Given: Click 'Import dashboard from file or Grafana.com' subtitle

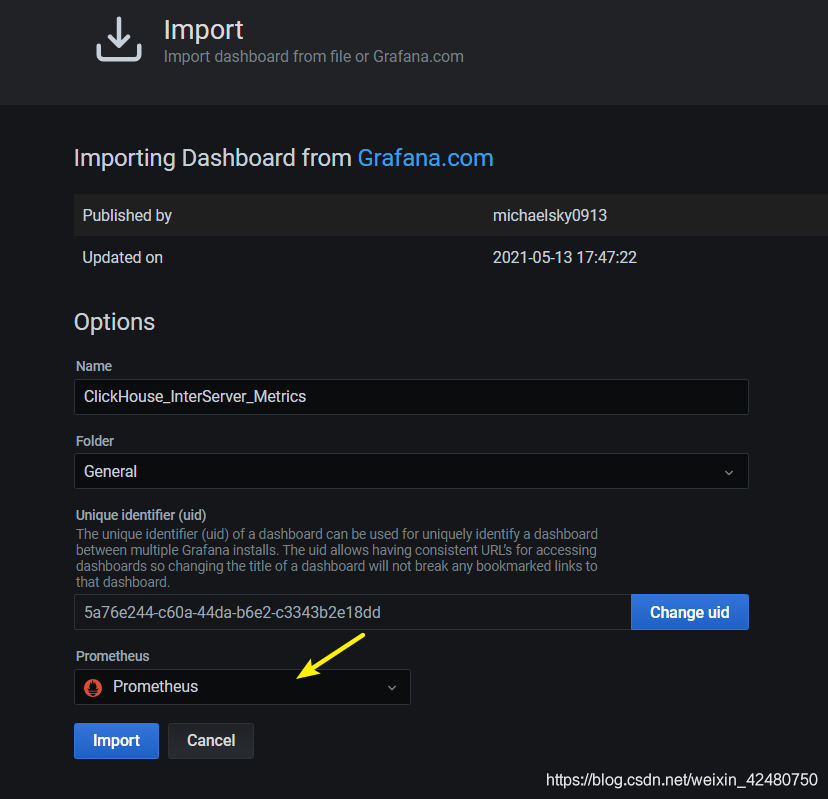Looking at the screenshot, I should tap(314, 57).
